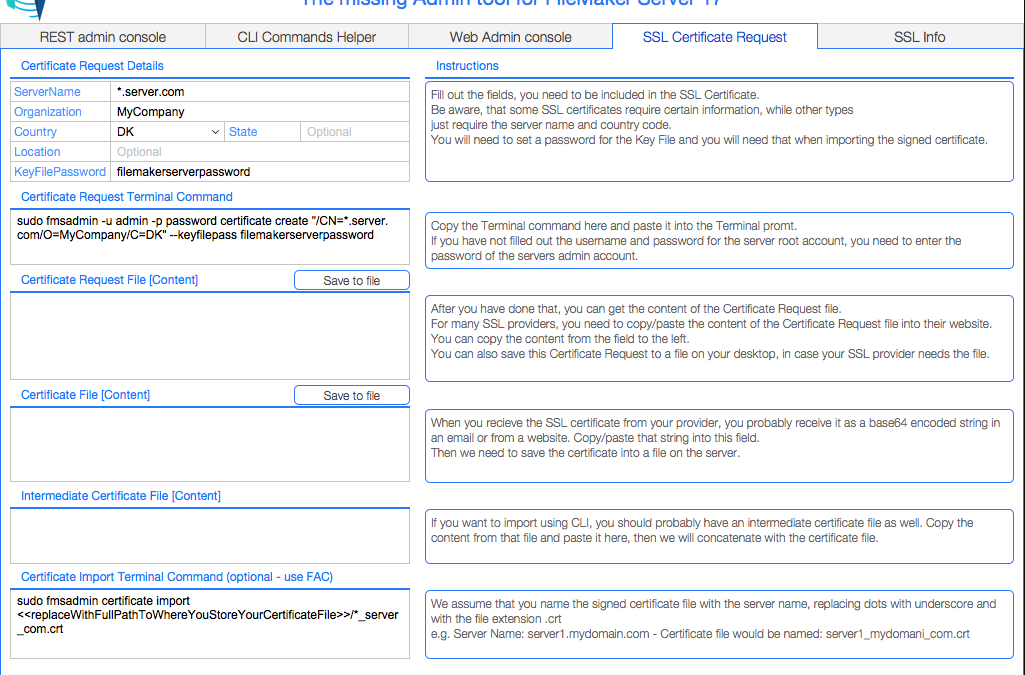Switch to the SSL Info tab
The image size is (1025, 675).
click(920, 37)
